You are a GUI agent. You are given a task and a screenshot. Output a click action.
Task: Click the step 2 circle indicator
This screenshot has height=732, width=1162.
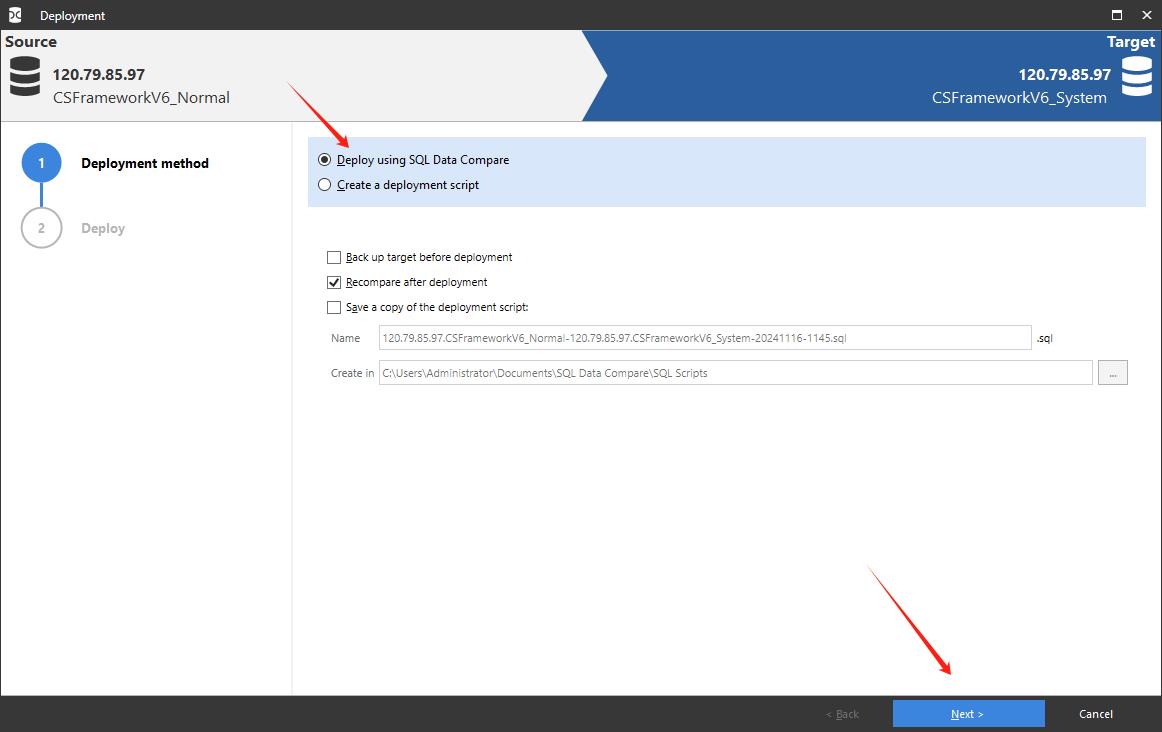tap(41, 228)
